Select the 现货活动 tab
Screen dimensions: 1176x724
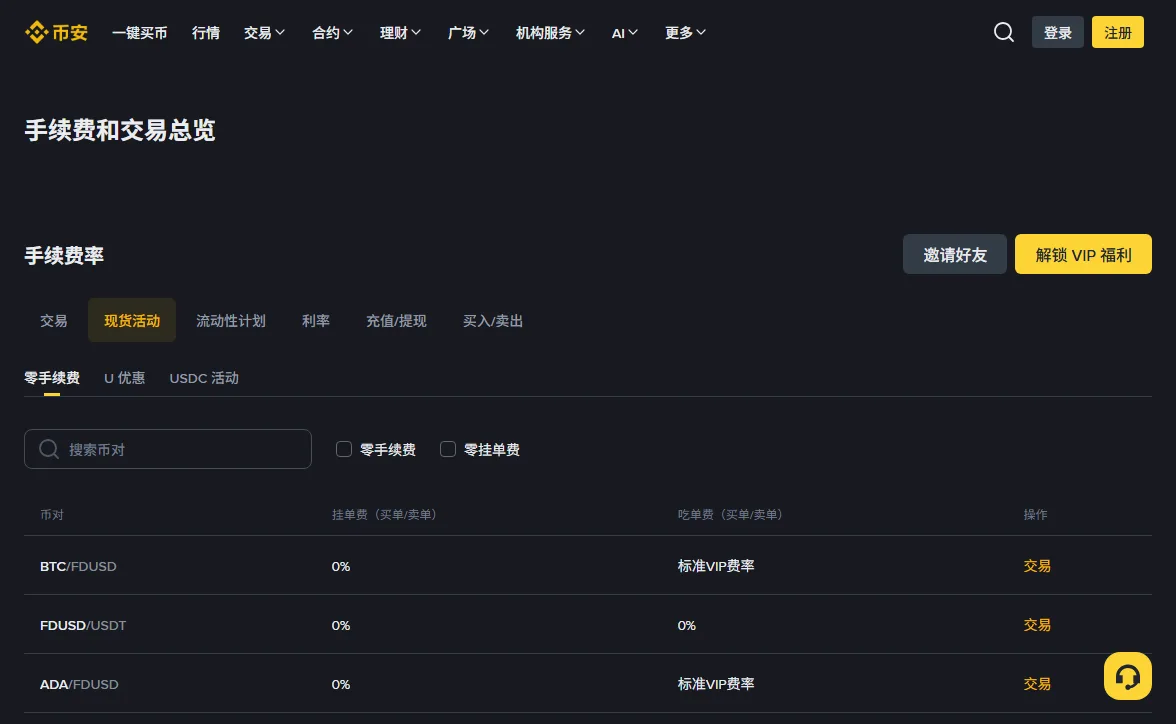tap(132, 320)
